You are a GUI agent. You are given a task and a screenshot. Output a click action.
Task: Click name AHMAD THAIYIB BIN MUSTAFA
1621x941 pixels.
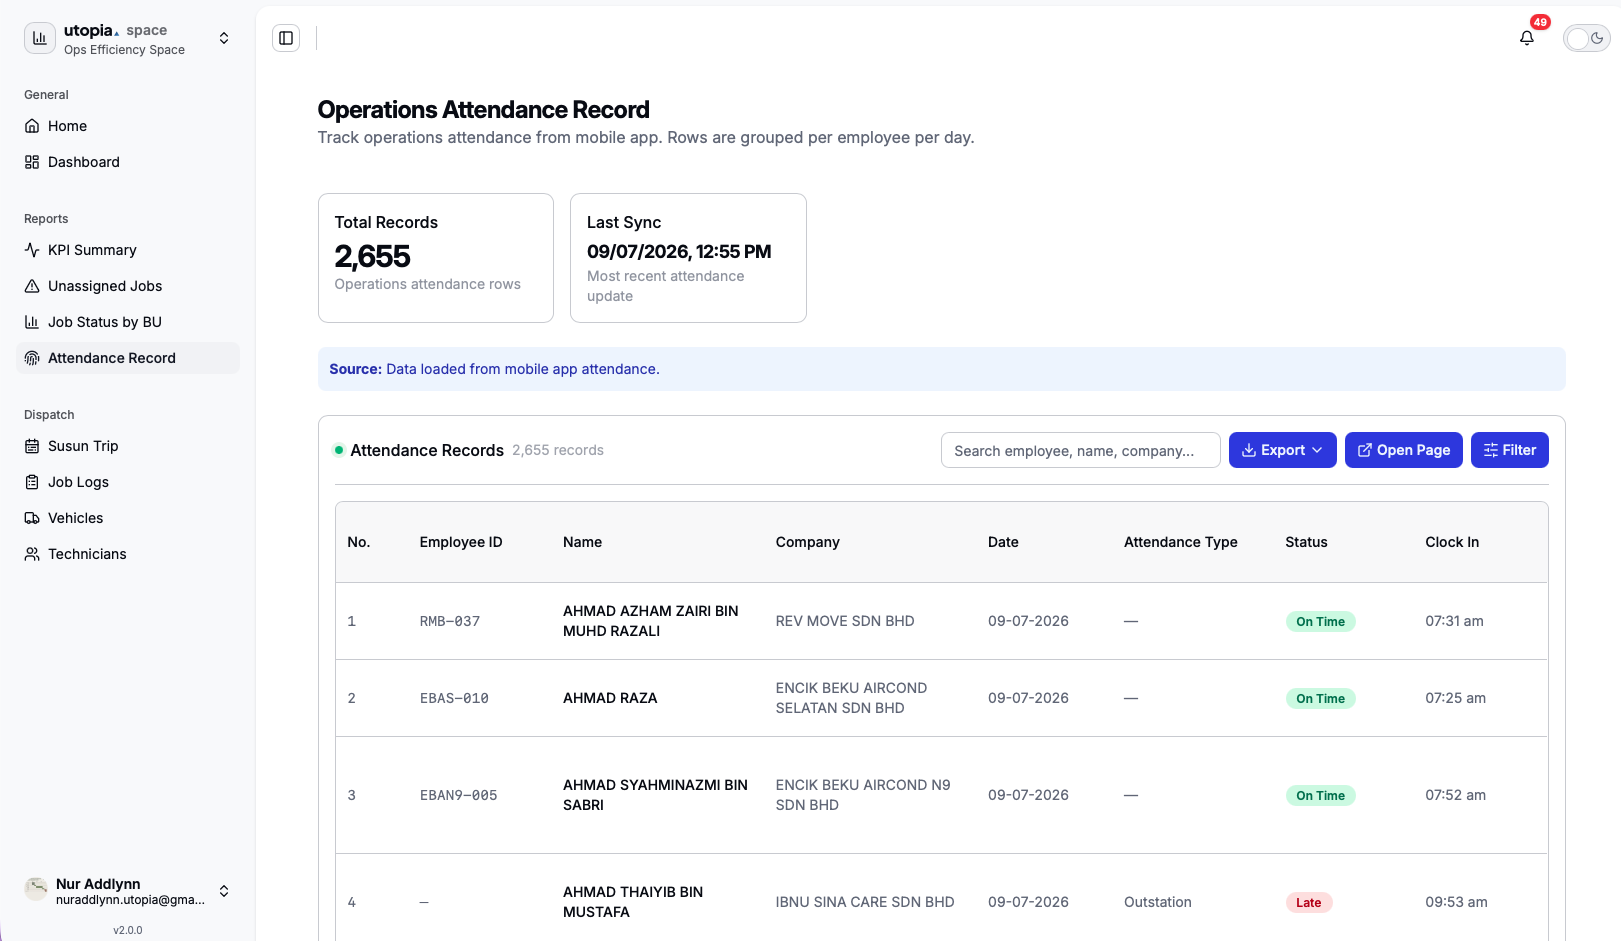pos(633,902)
